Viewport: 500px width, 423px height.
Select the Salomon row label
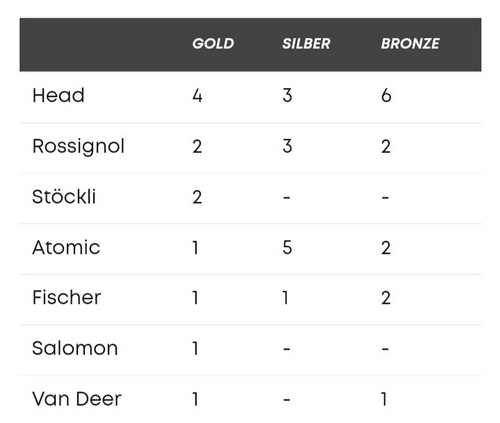(x=75, y=349)
